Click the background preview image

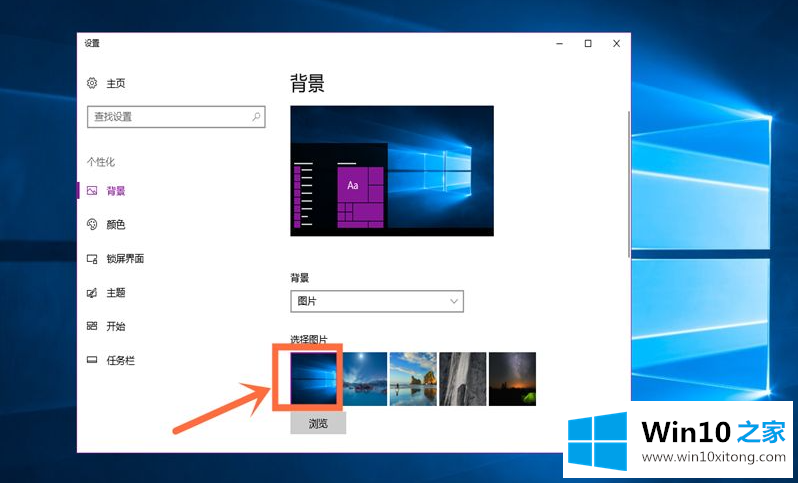click(x=392, y=171)
